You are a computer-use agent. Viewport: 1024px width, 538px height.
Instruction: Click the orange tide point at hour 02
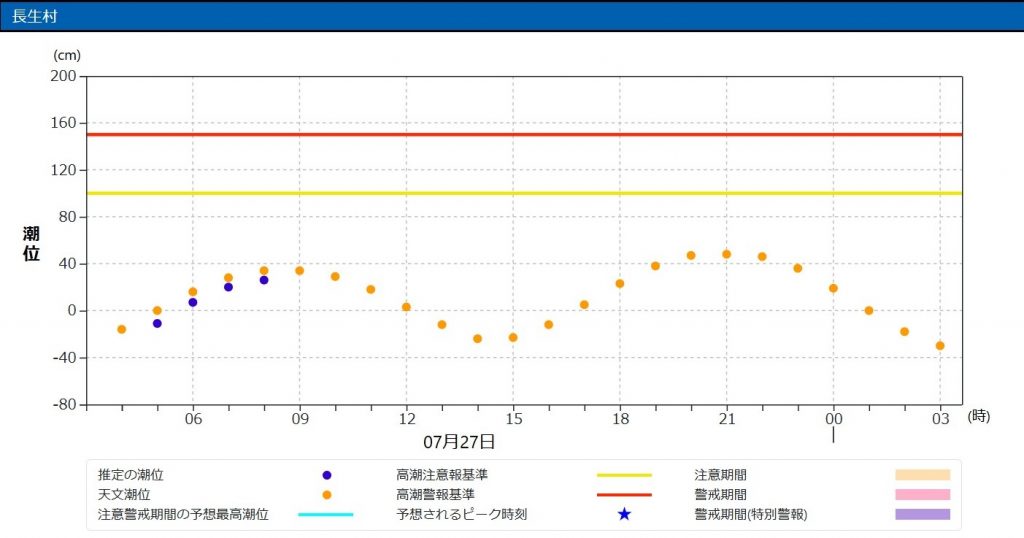[904, 332]
